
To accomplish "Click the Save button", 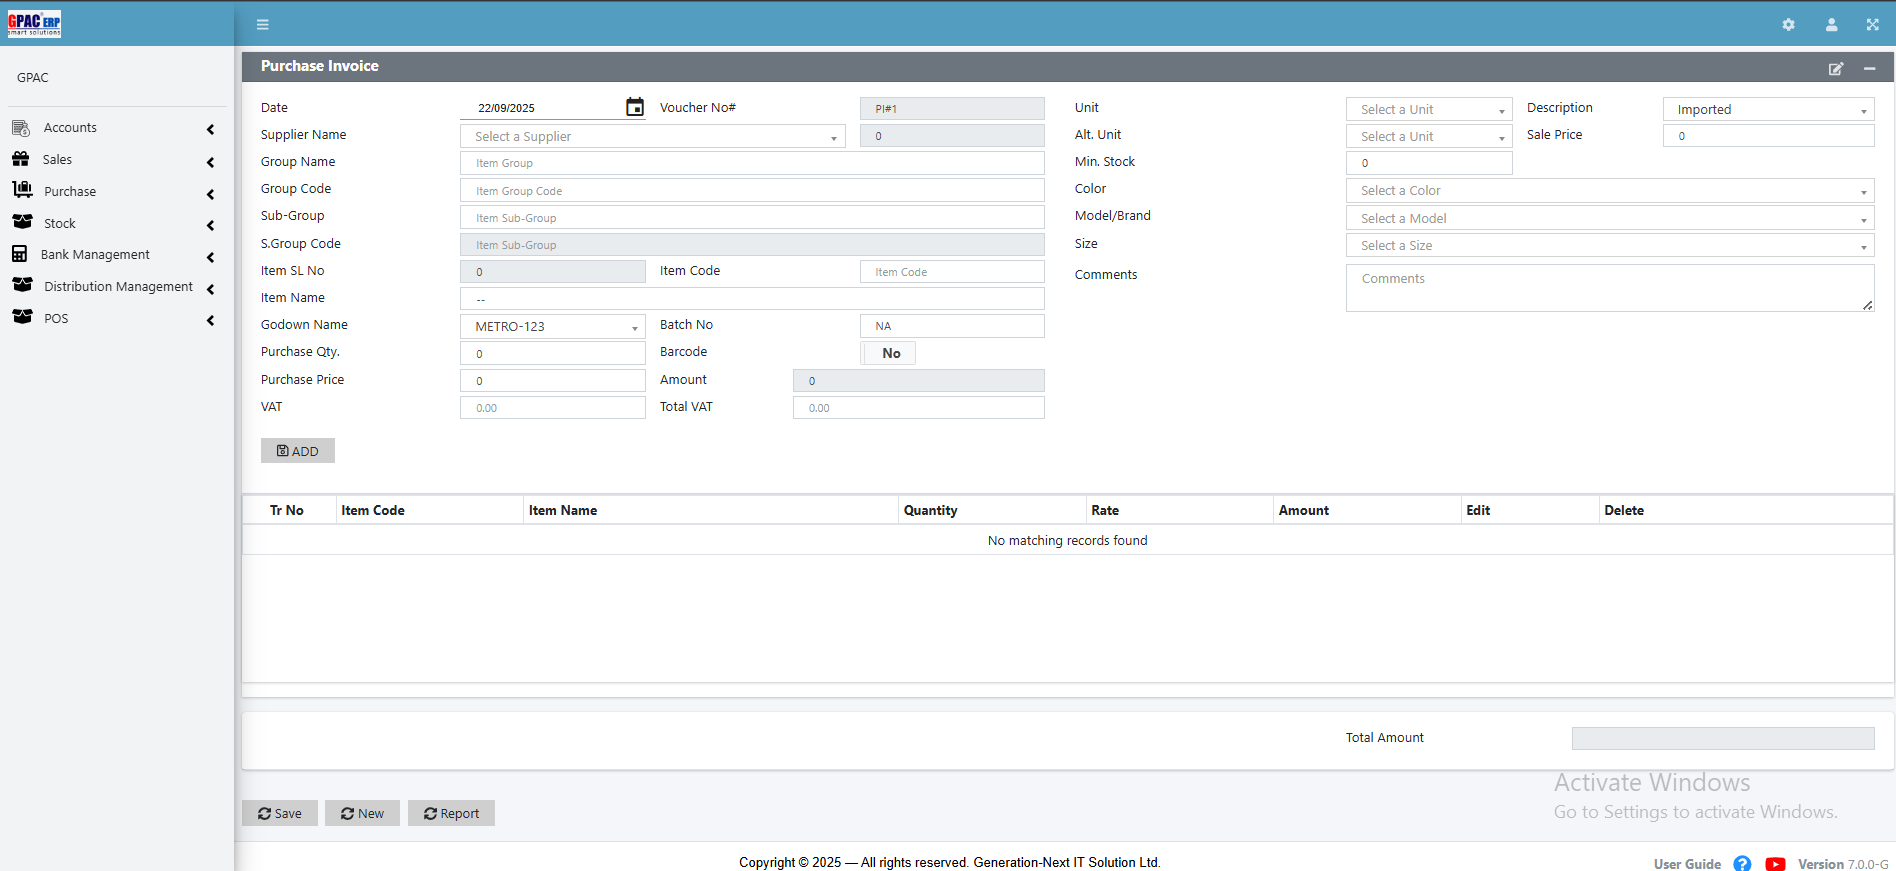I will coord(280,813).
